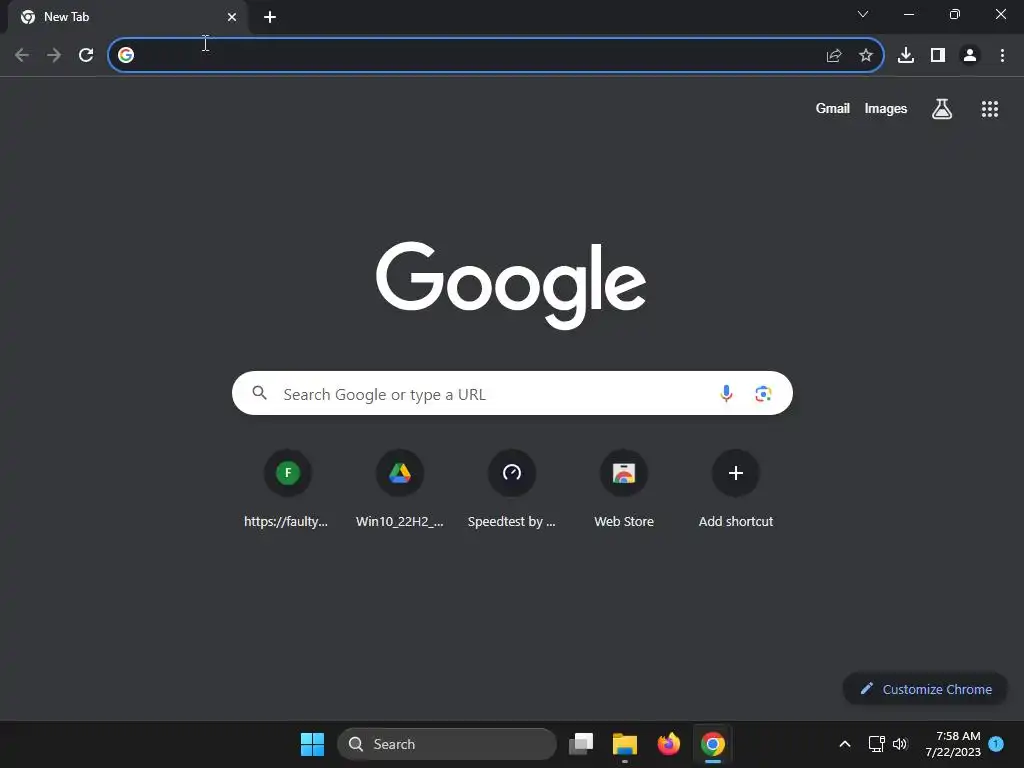Search by image with Google Lens icon
Viewport: 1024px width, 768px height.
(763, 394)
